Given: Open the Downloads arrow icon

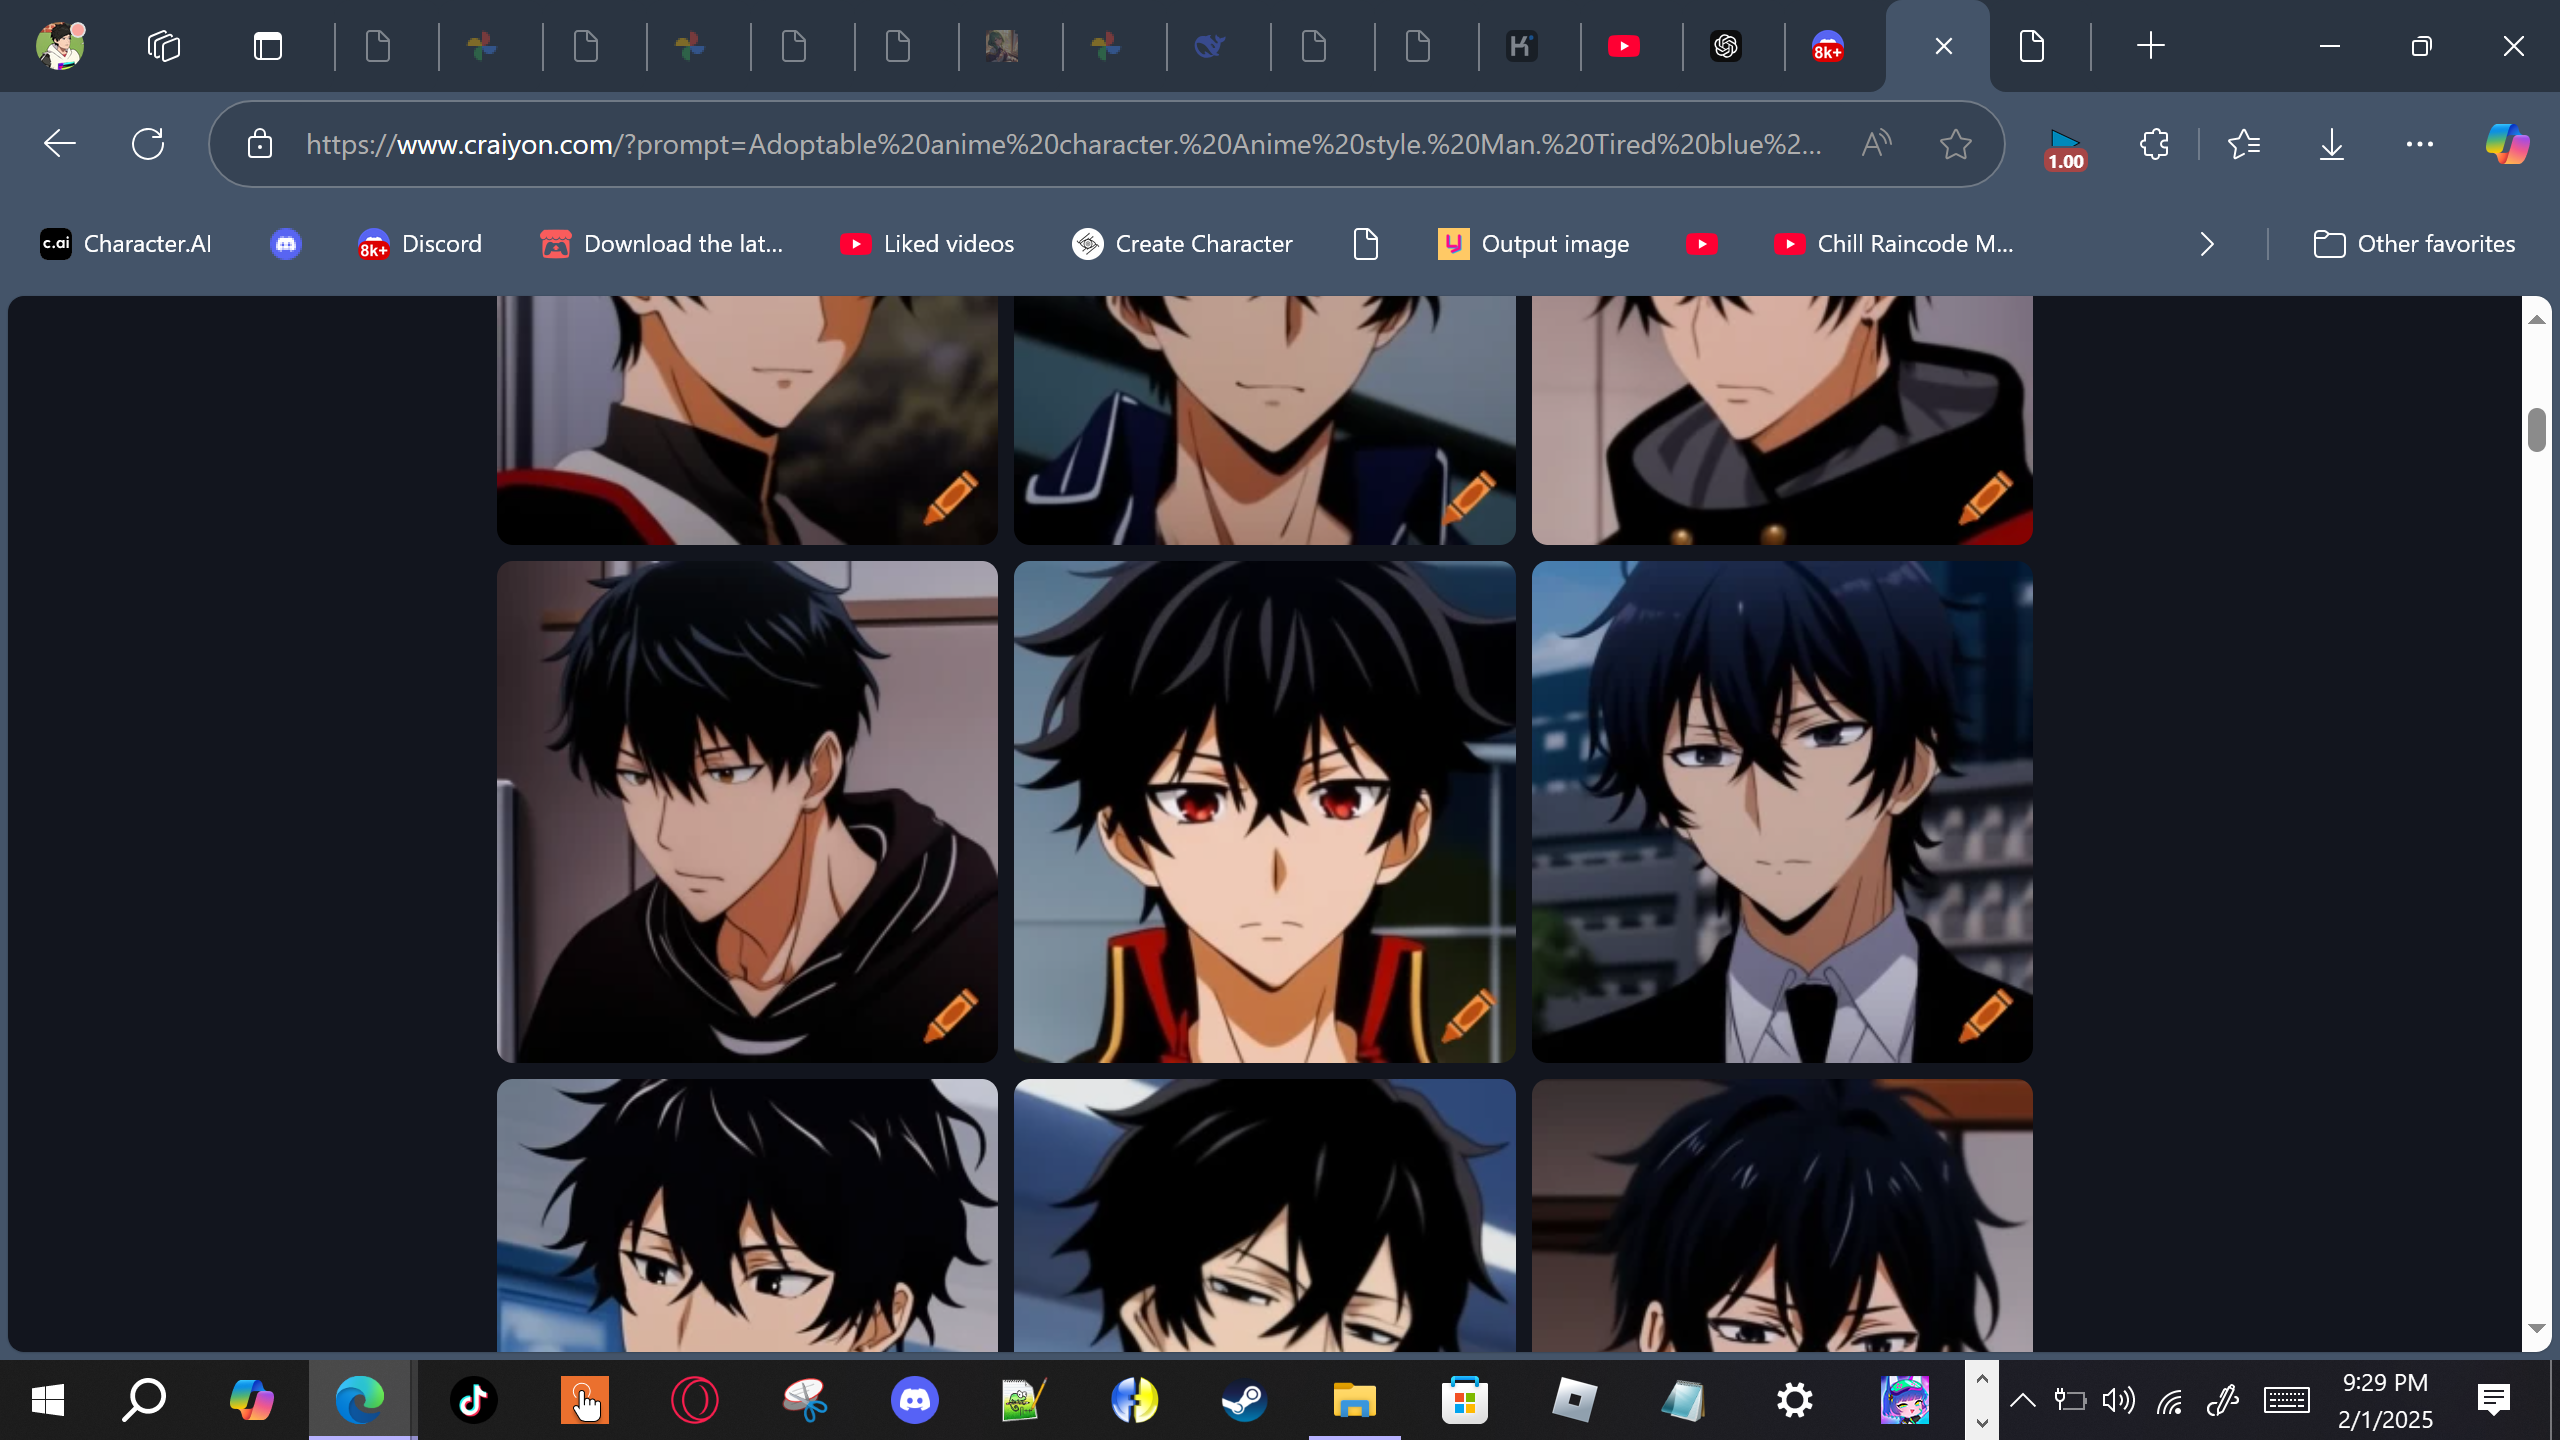Looking at the screenshot, I should (2331, 145).
